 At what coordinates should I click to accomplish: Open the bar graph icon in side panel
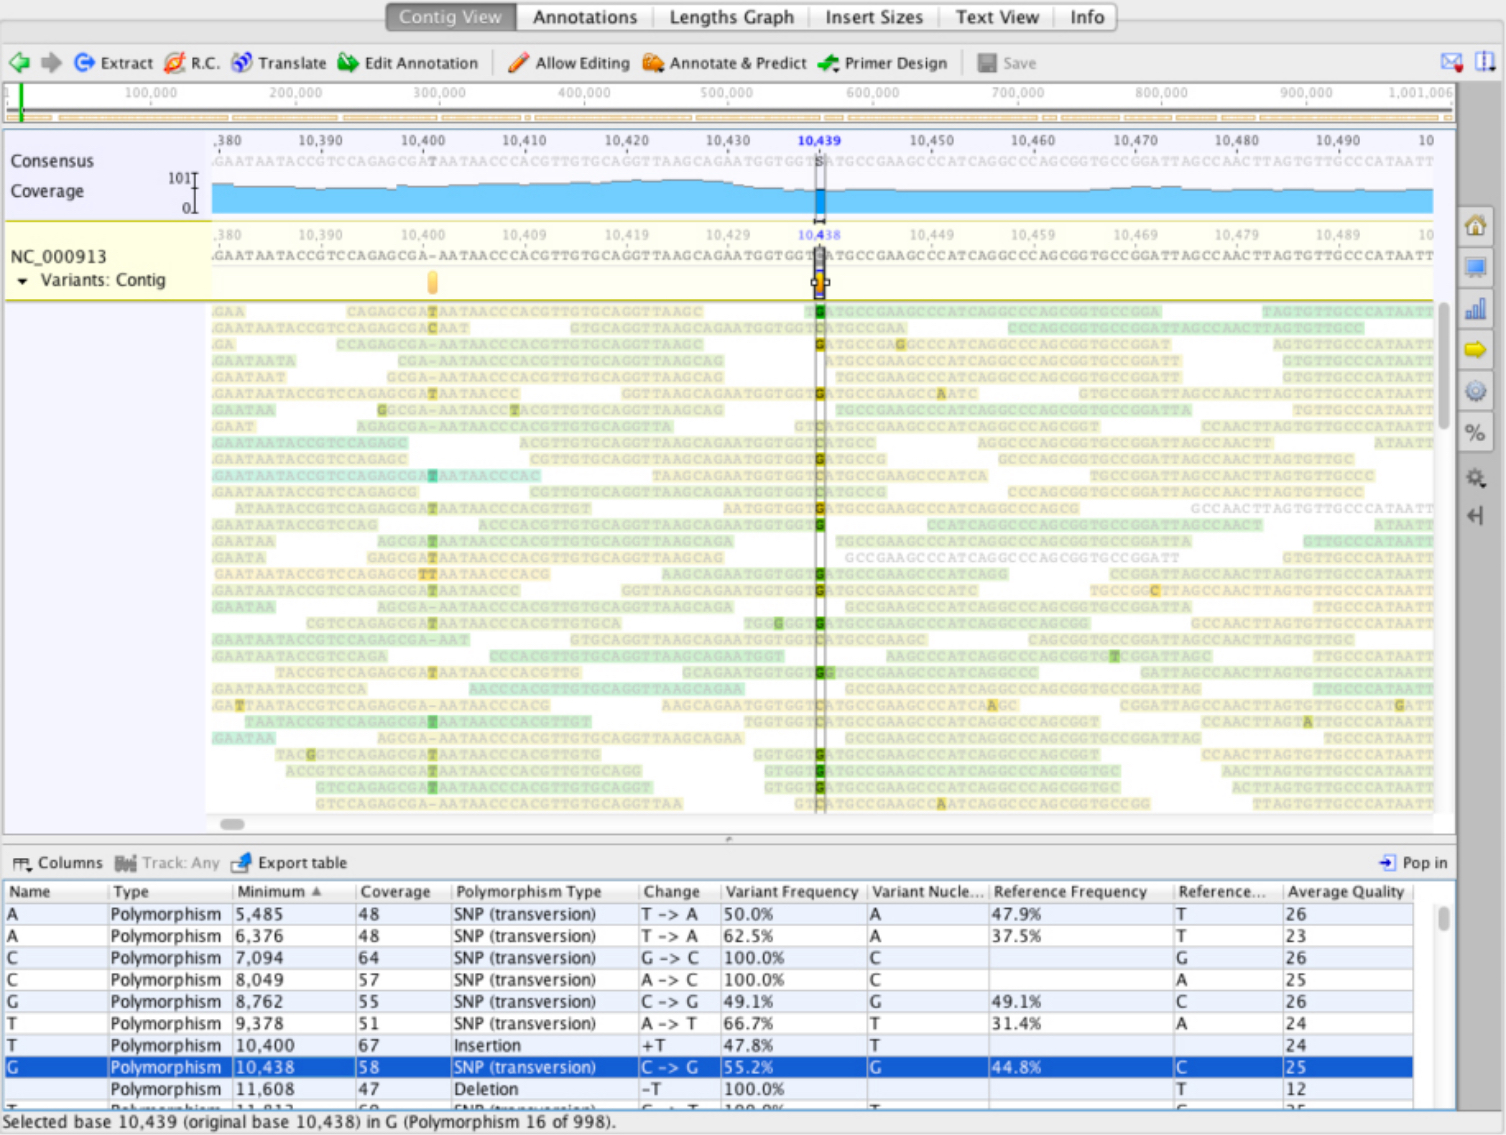(x=1476, y=308)
